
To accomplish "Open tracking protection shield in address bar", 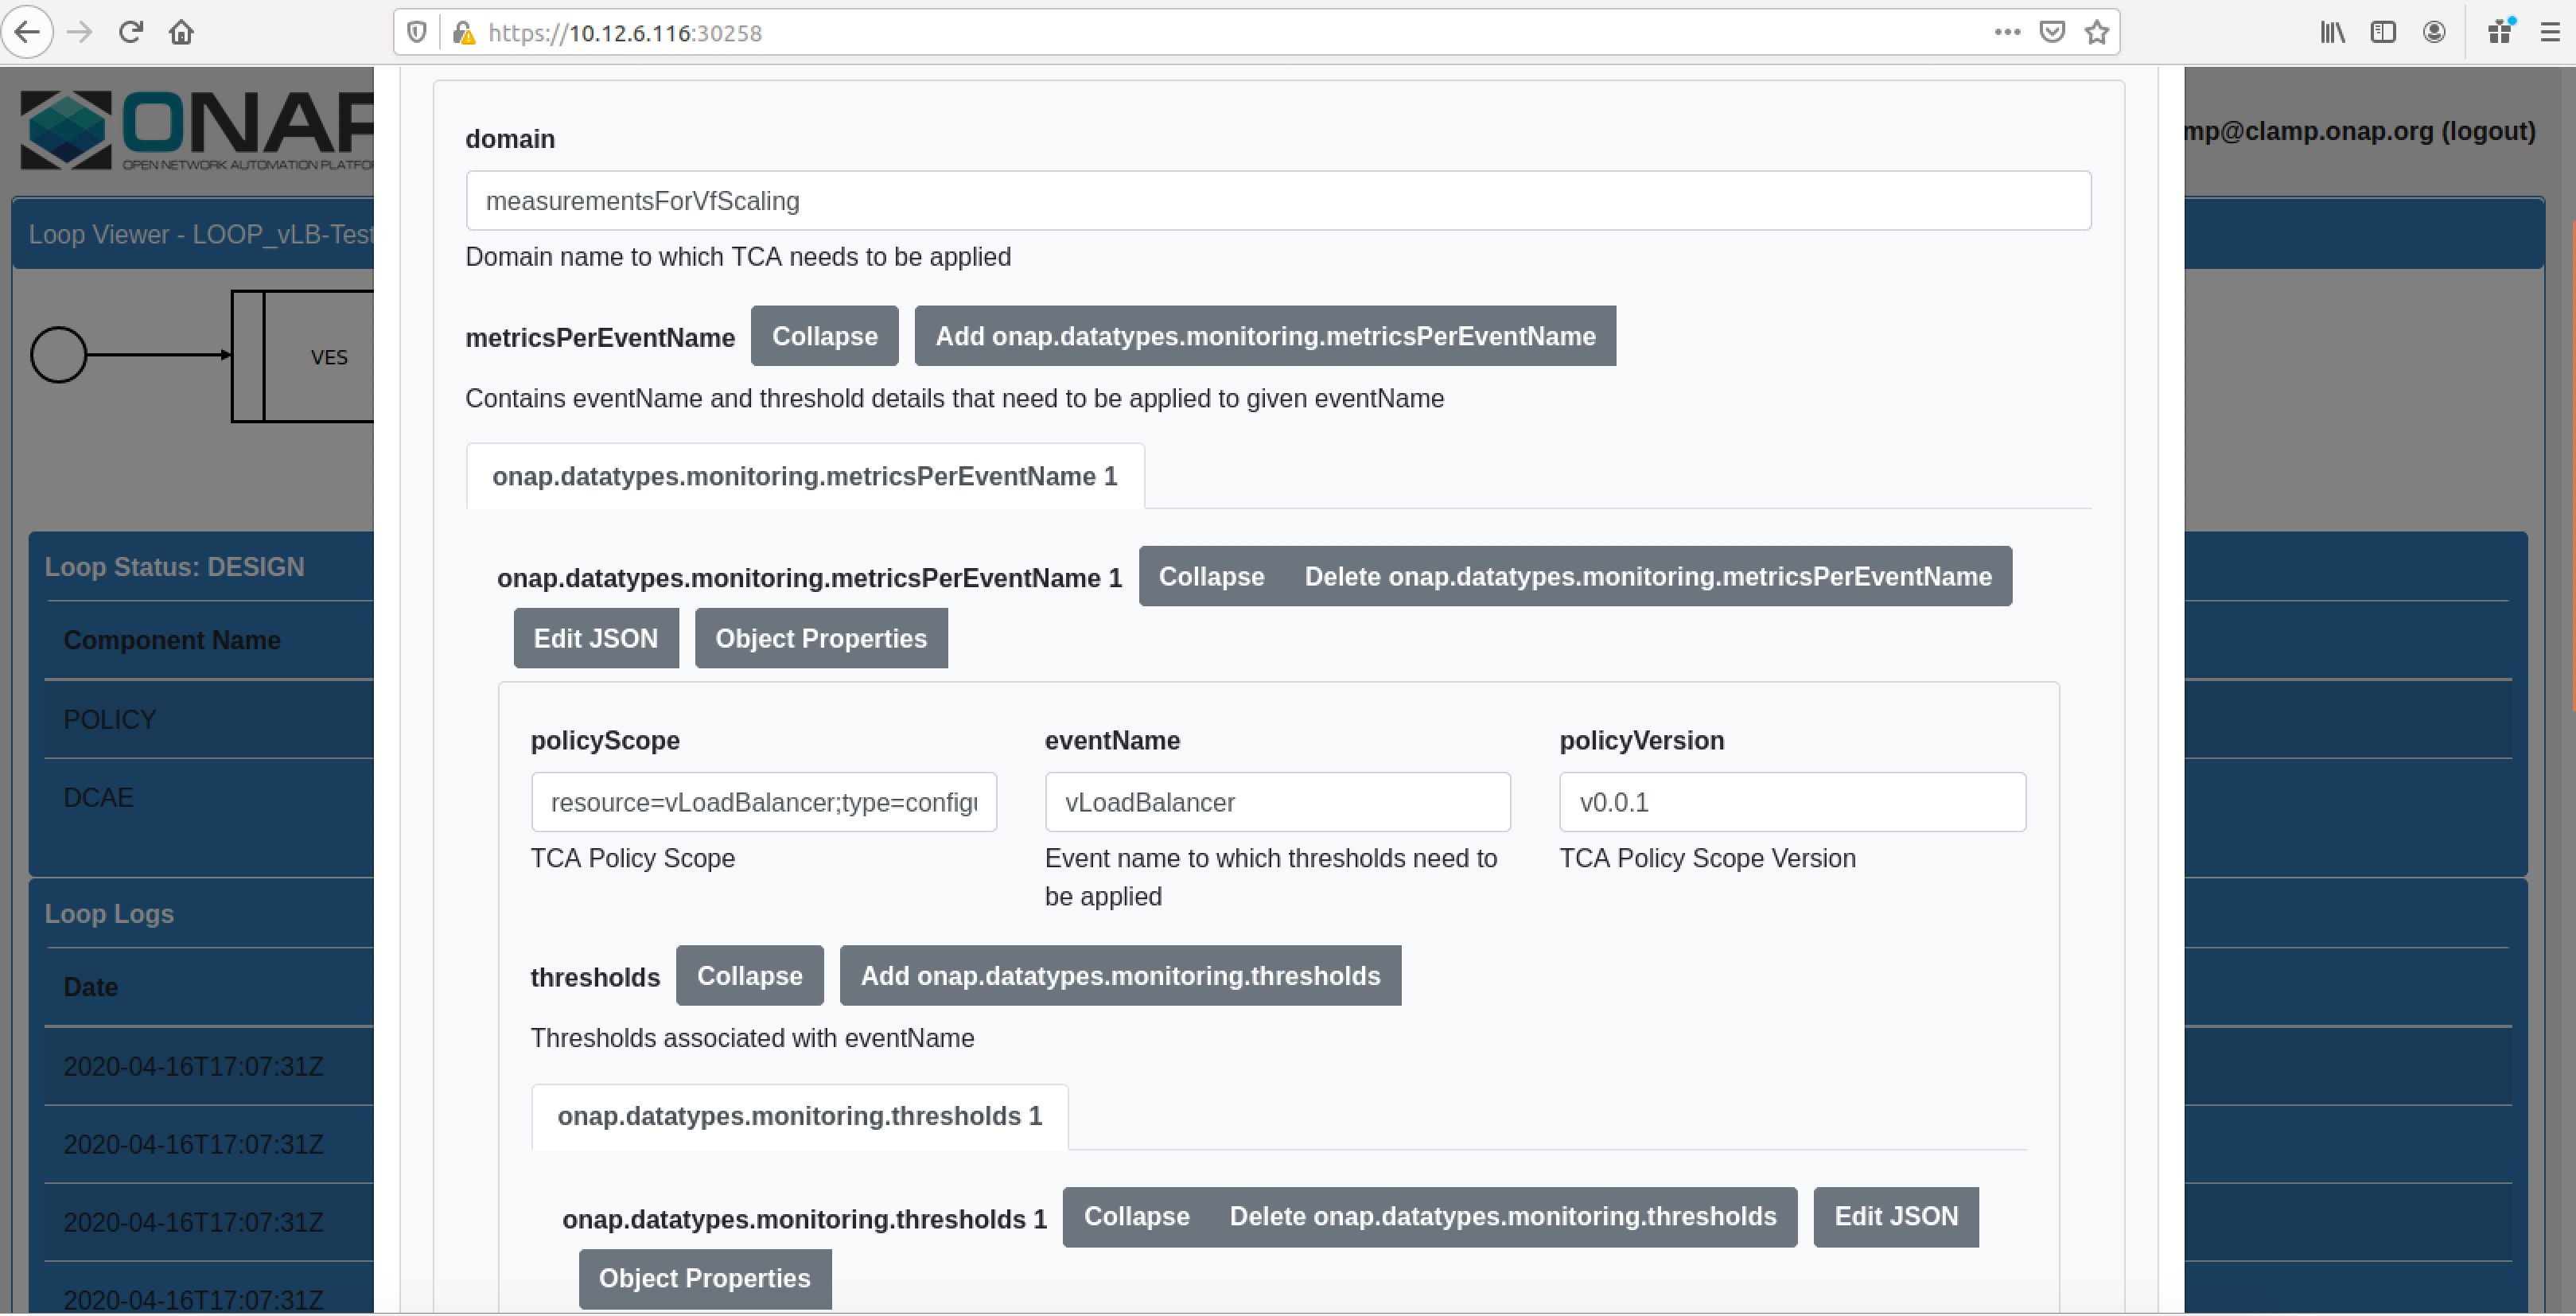I will click(x=417, y=33).
